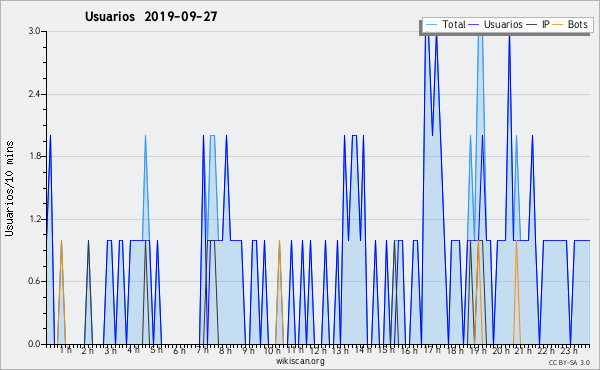
Task: Click the '13 h' x-axis label
Action: pos(340,351)
